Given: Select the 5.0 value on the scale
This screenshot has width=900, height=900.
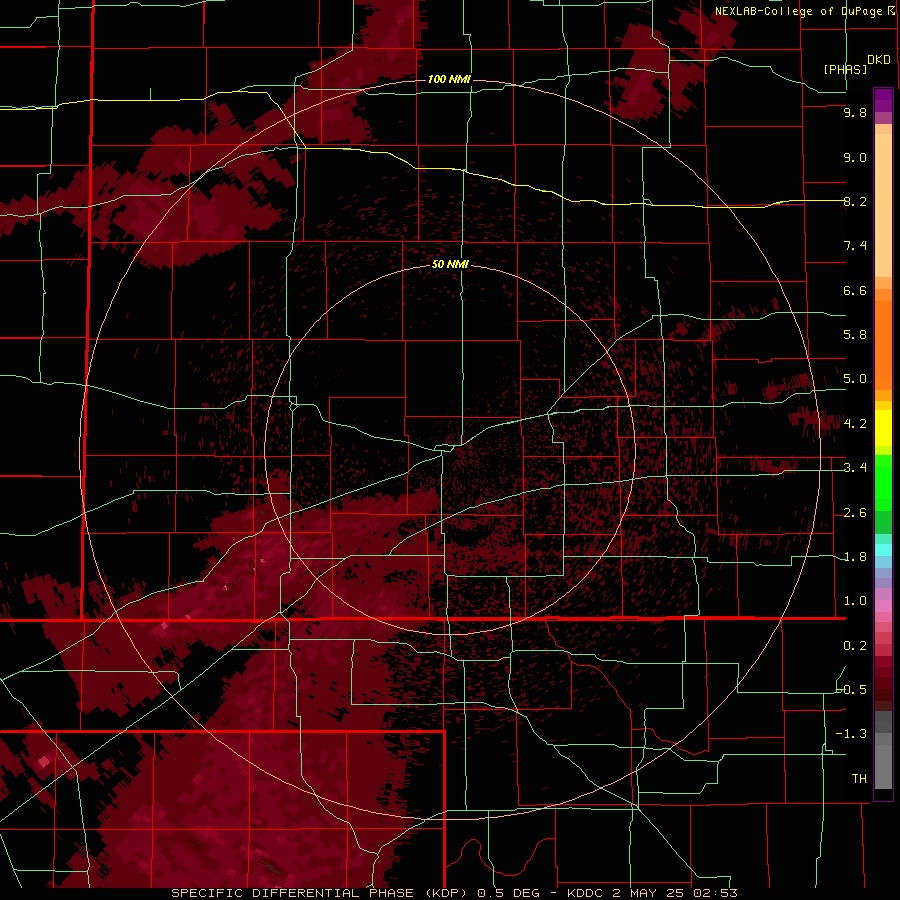Looking at the screenshot, I should 855,379.
